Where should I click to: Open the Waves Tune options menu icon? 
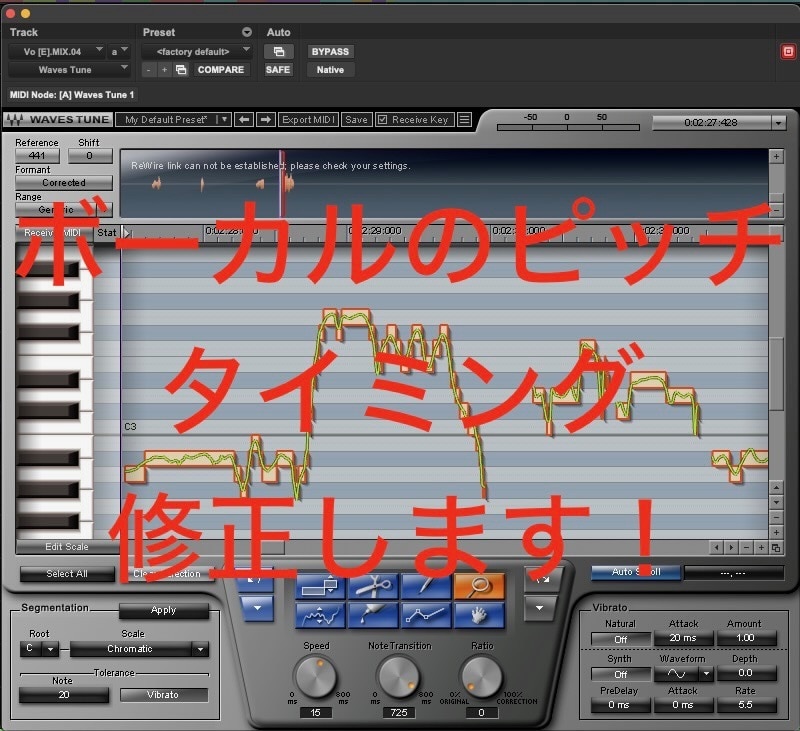point(464,119)
